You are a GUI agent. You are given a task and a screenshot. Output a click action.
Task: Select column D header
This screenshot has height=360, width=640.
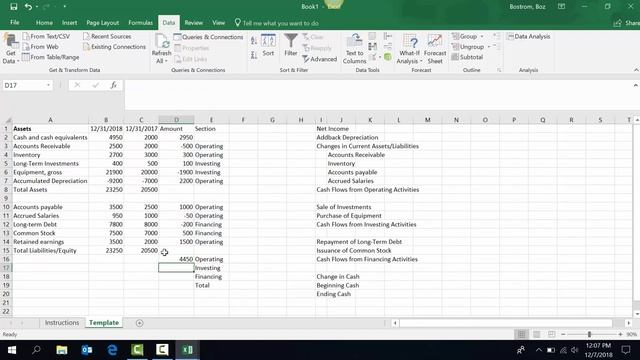[x=176, y=120]
